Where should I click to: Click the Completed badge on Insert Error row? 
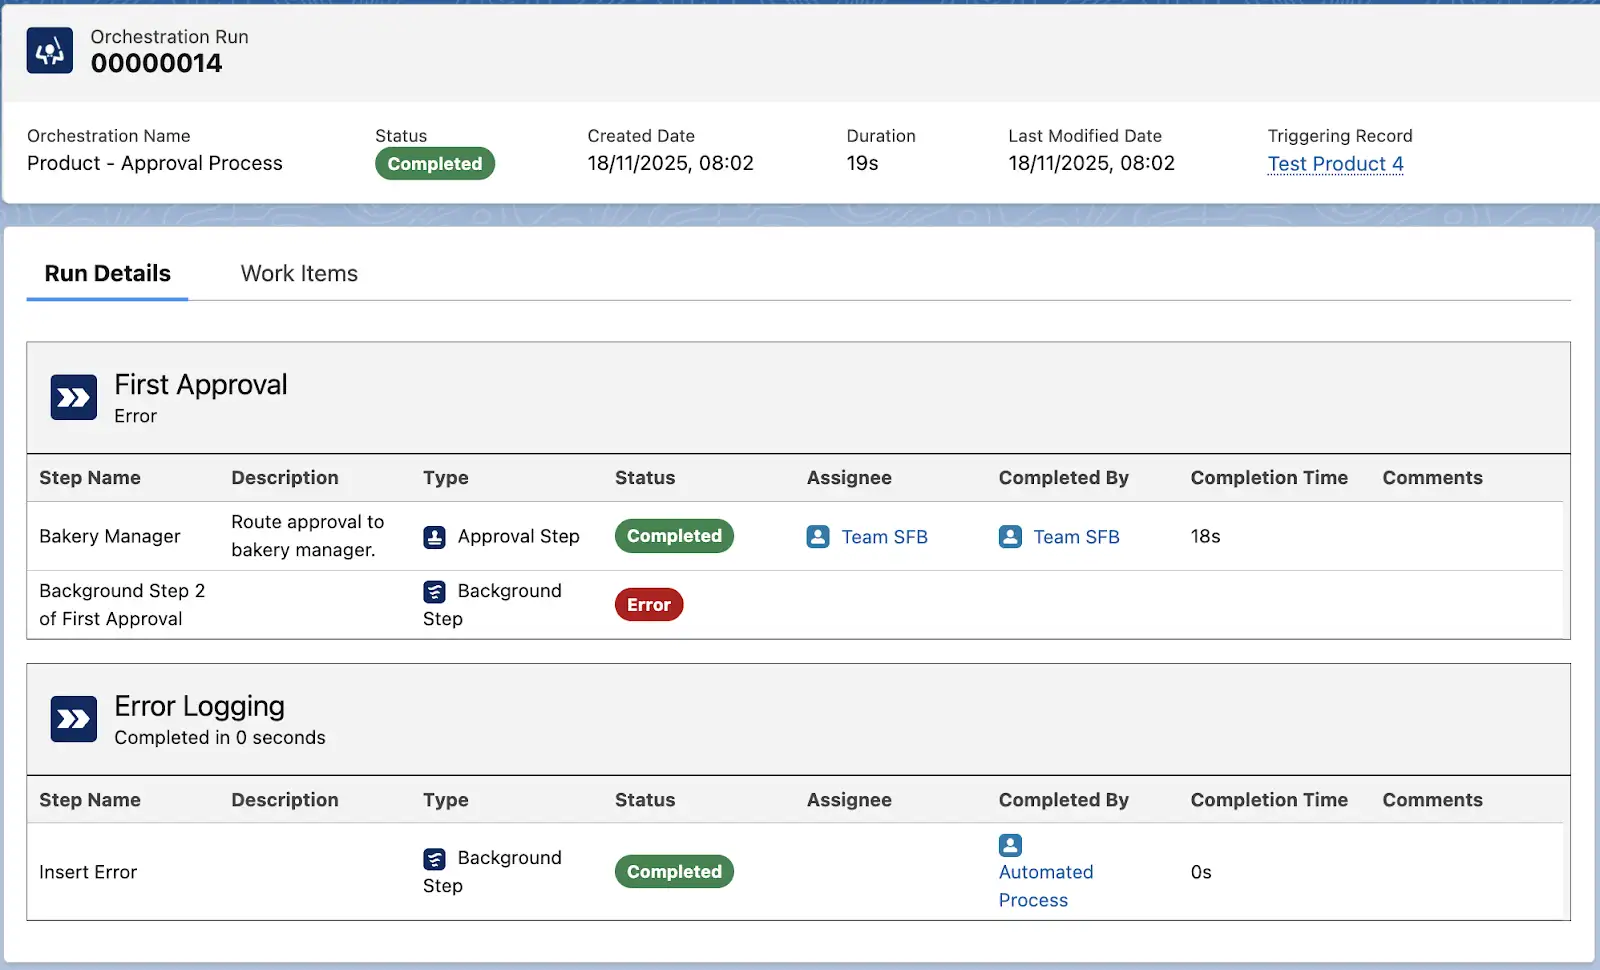pos(673,871)
